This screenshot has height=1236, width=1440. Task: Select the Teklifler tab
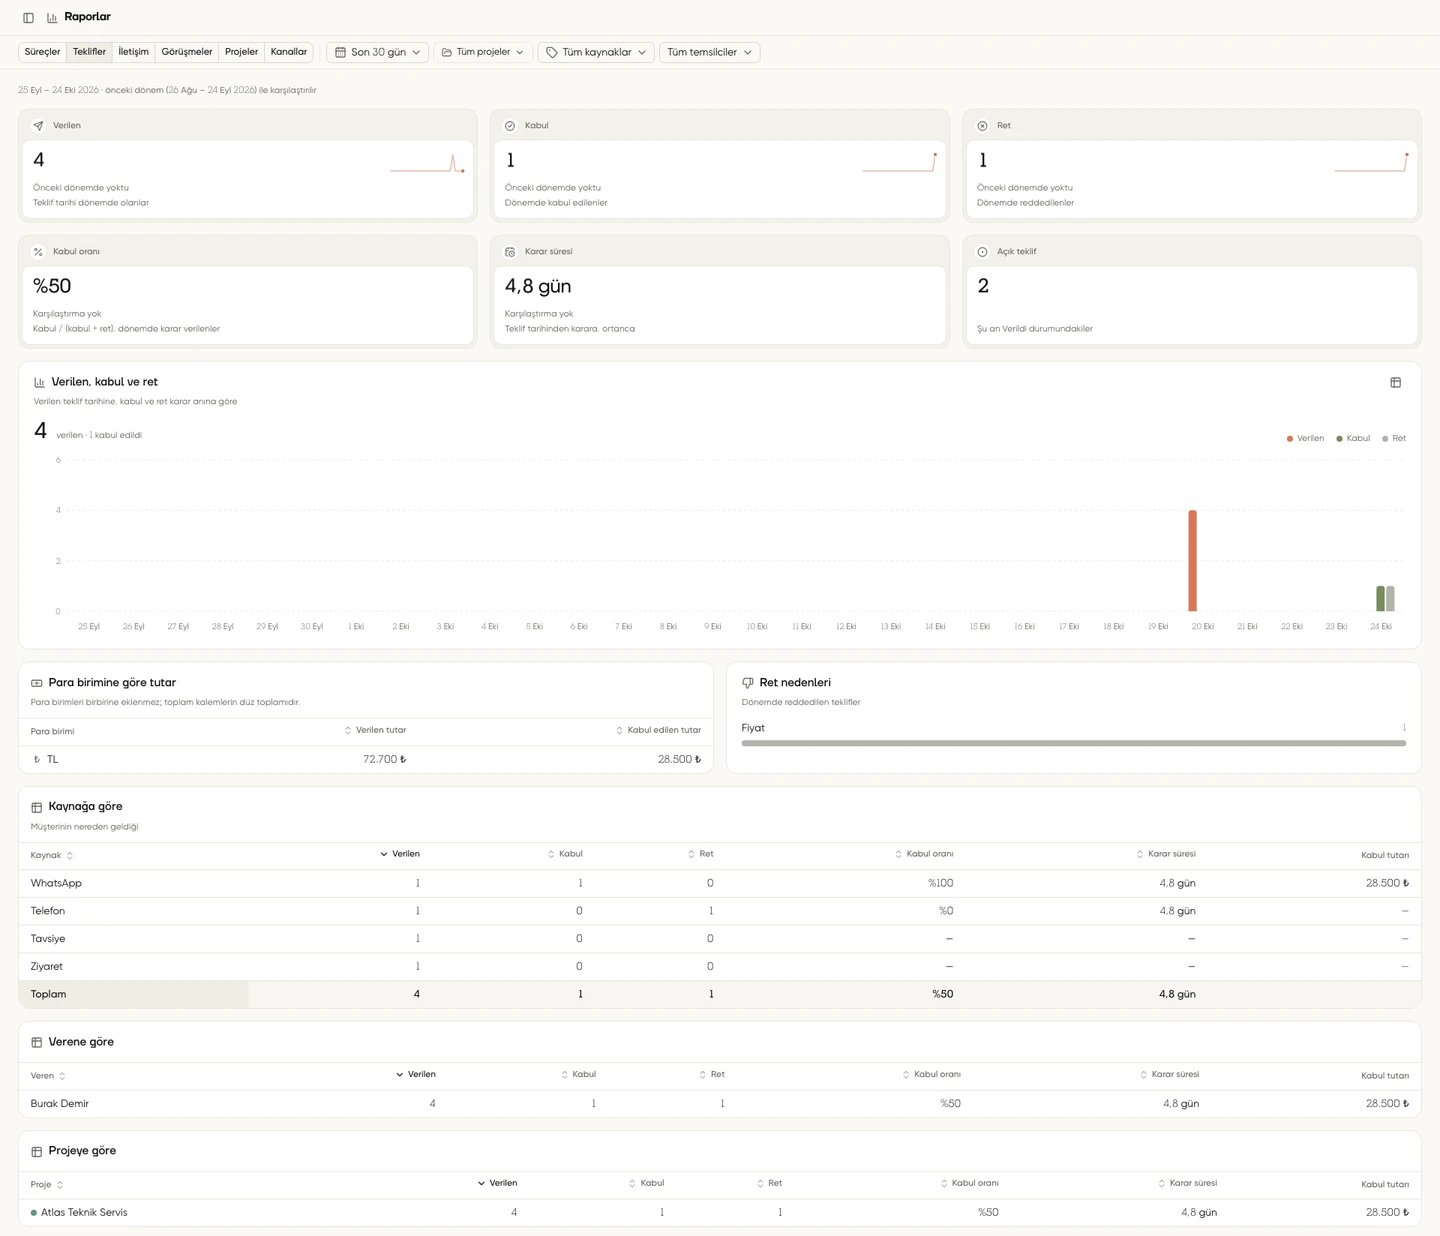pyautogui.click(x=89, y=52)
